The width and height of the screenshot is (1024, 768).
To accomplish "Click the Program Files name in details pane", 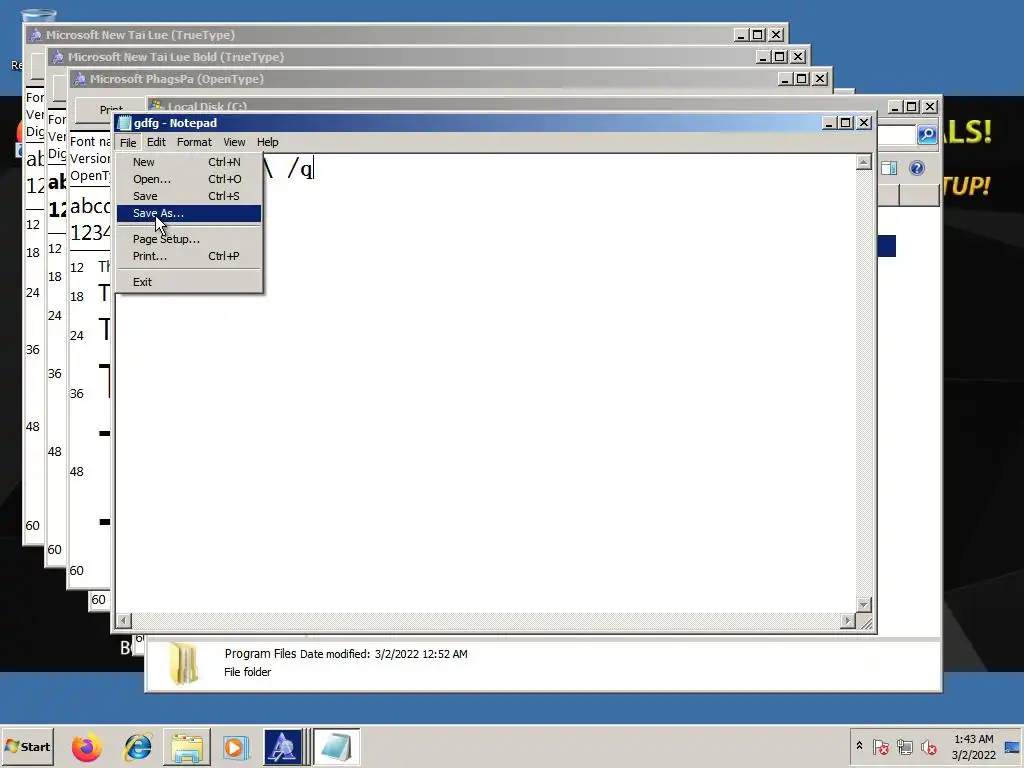I will coord(260,654).
